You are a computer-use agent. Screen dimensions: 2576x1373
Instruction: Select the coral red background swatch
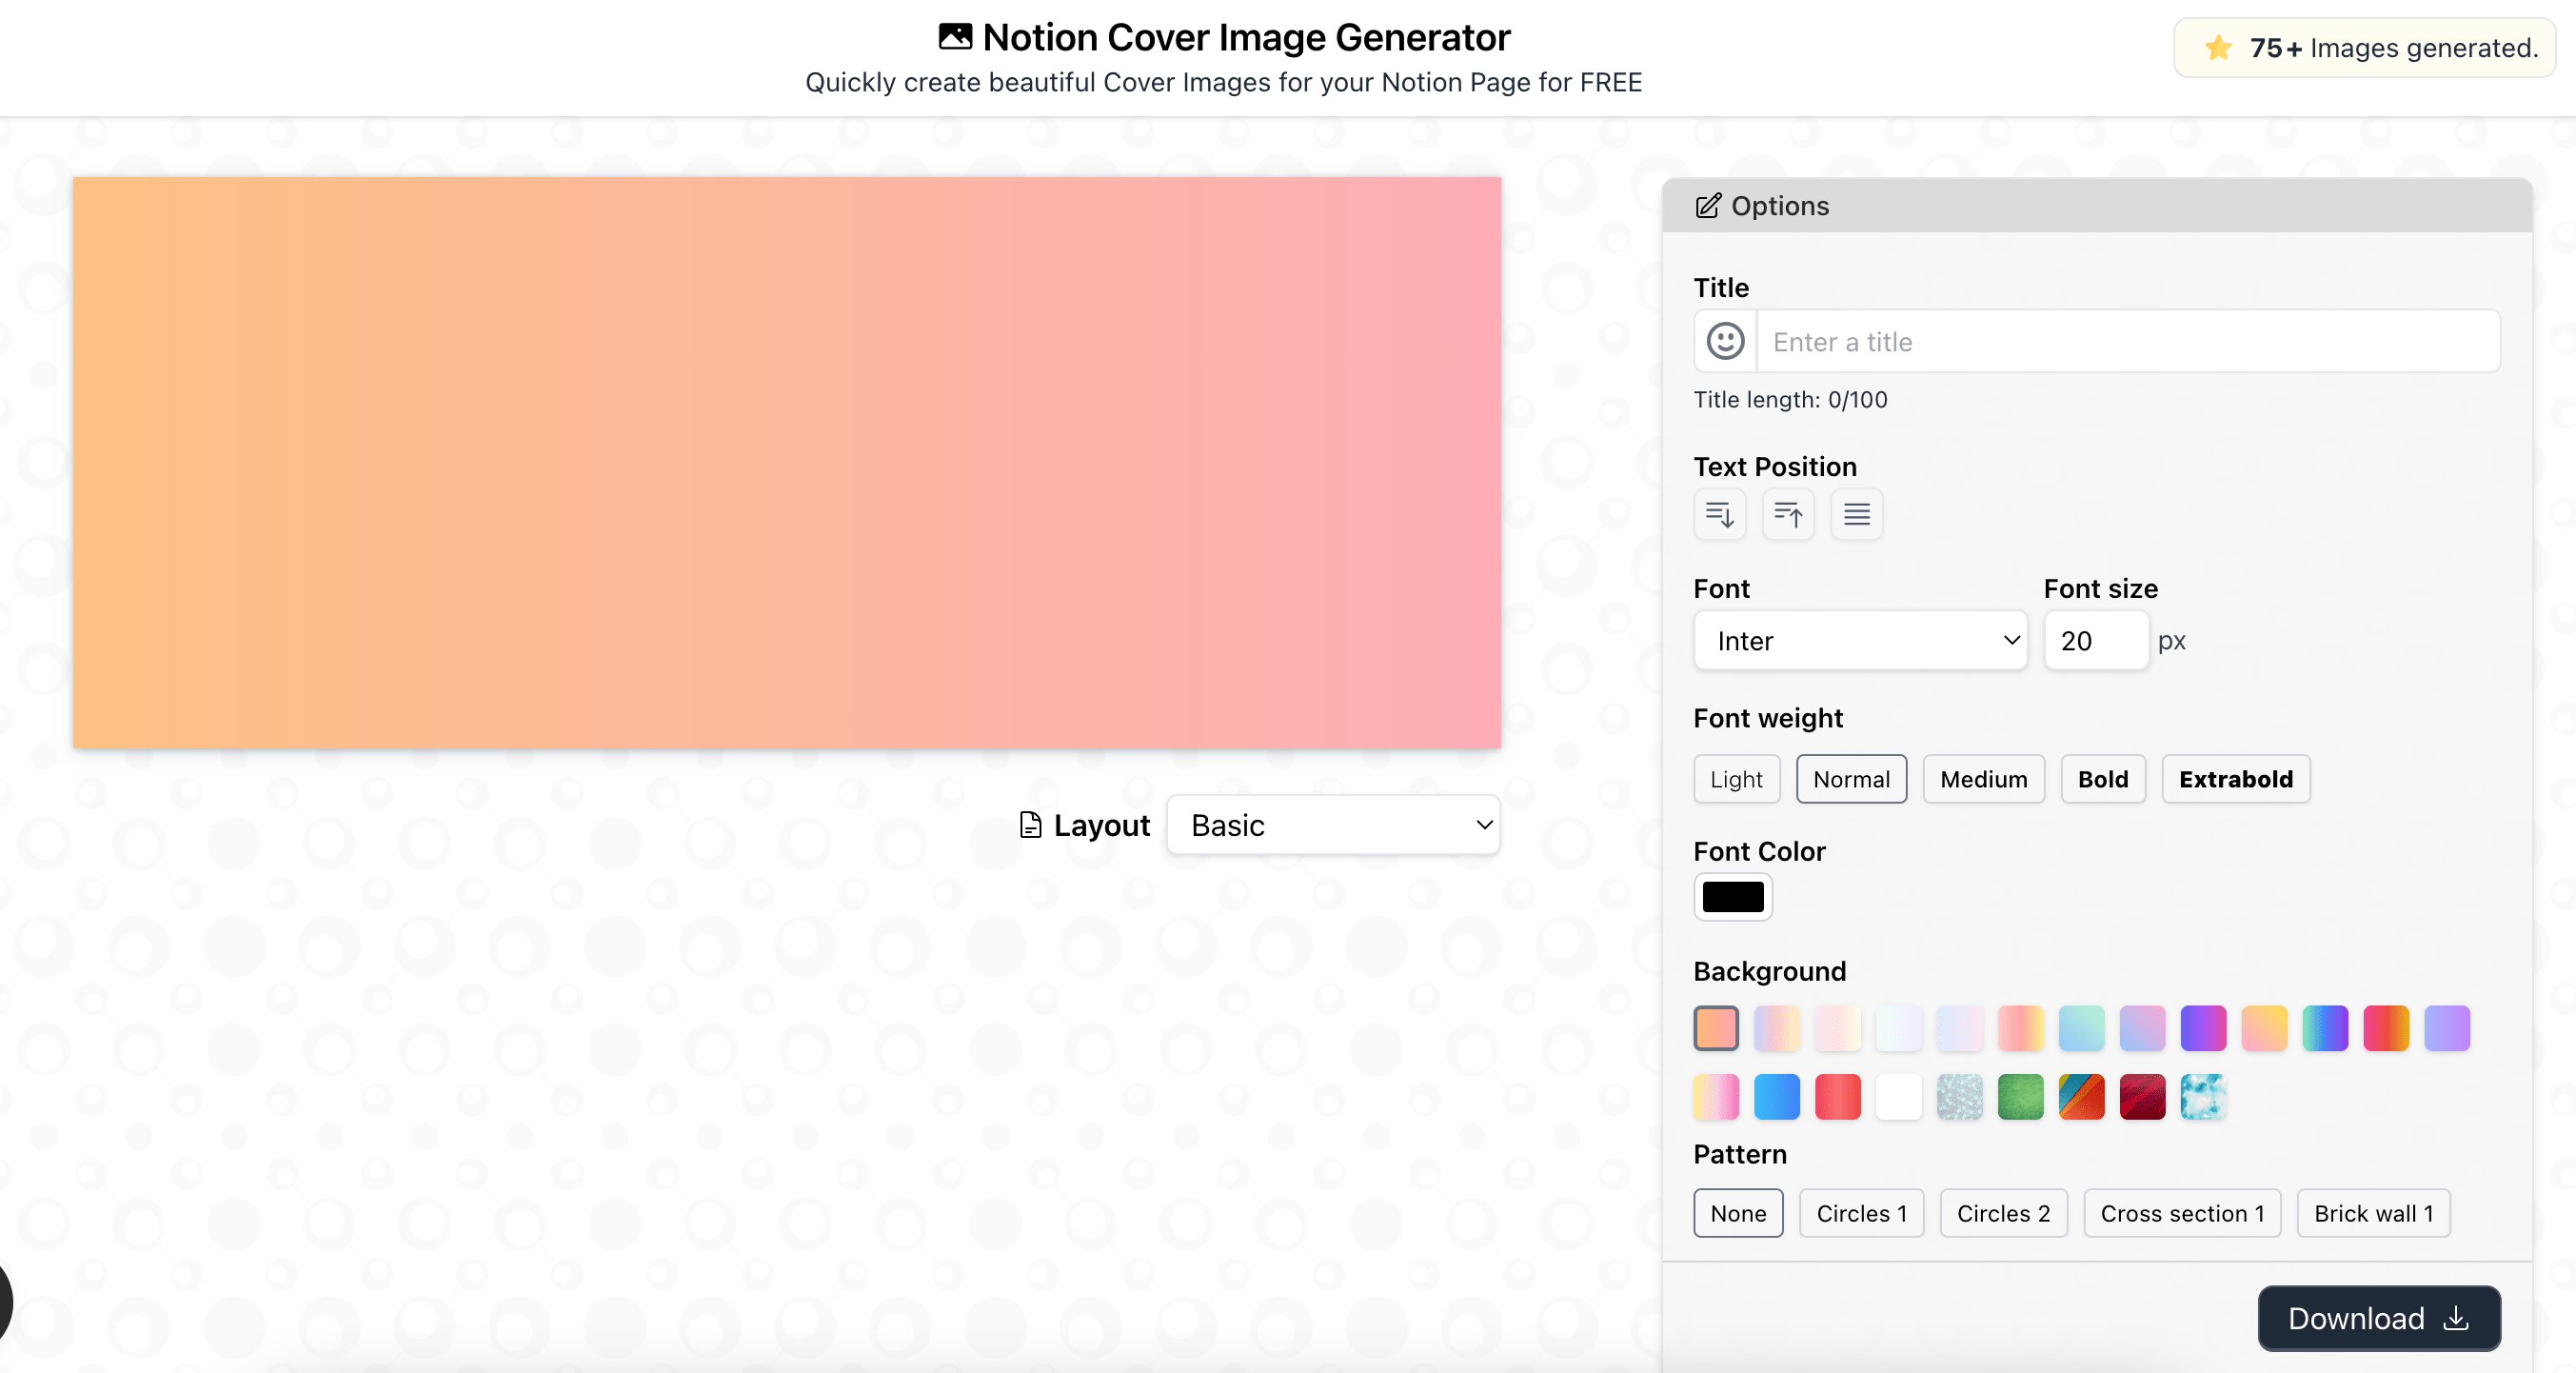pyautogui.click(x=1838, y=1097)
